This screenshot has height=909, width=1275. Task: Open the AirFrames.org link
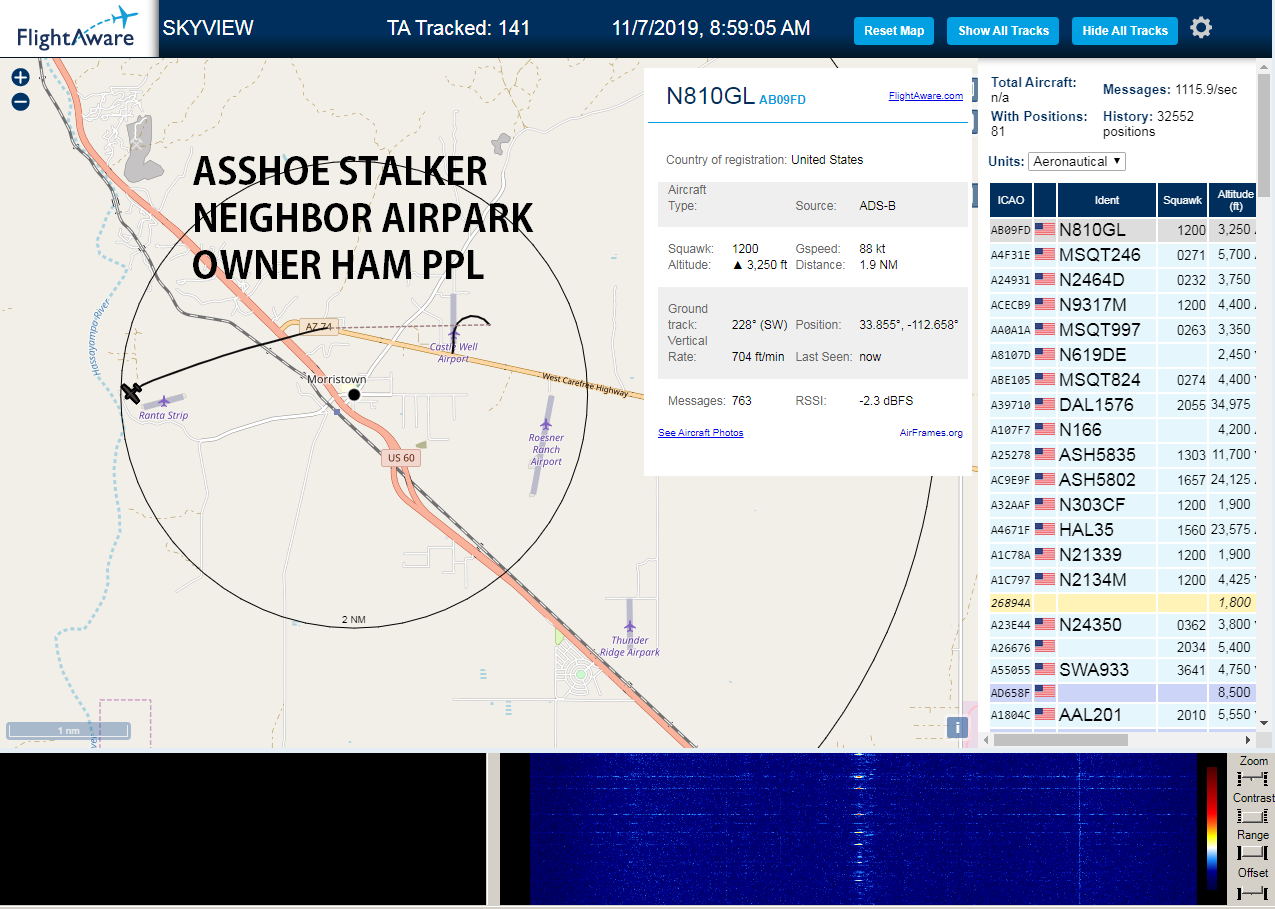(931, 433)
